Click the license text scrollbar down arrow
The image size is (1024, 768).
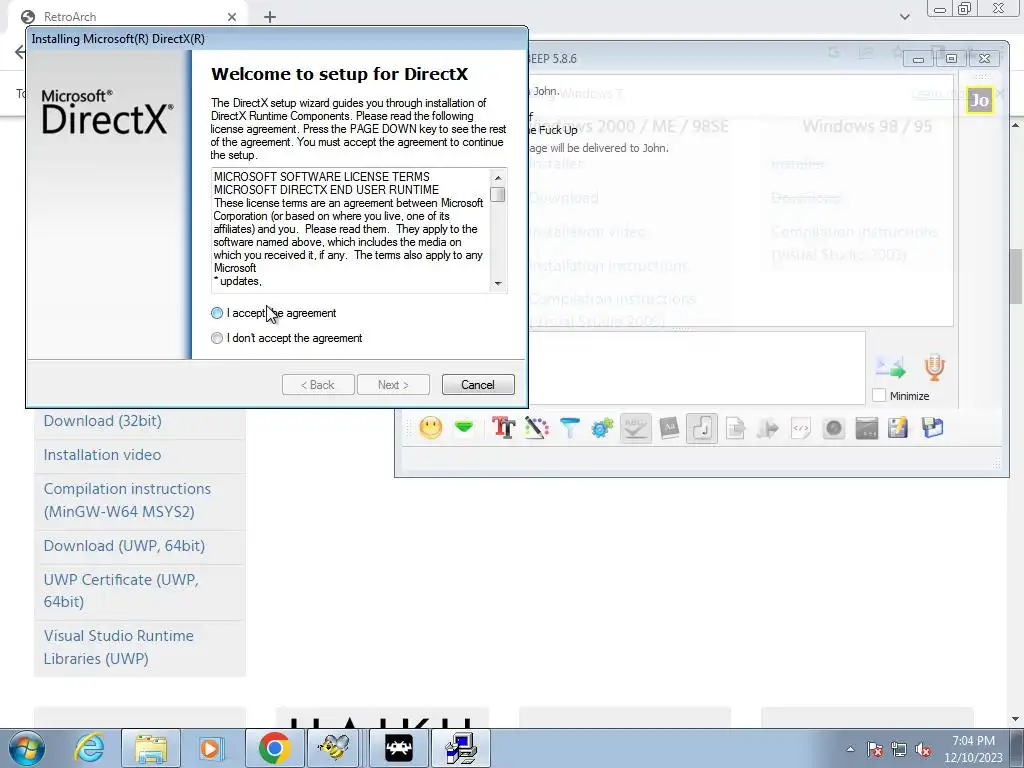point(498,283)
